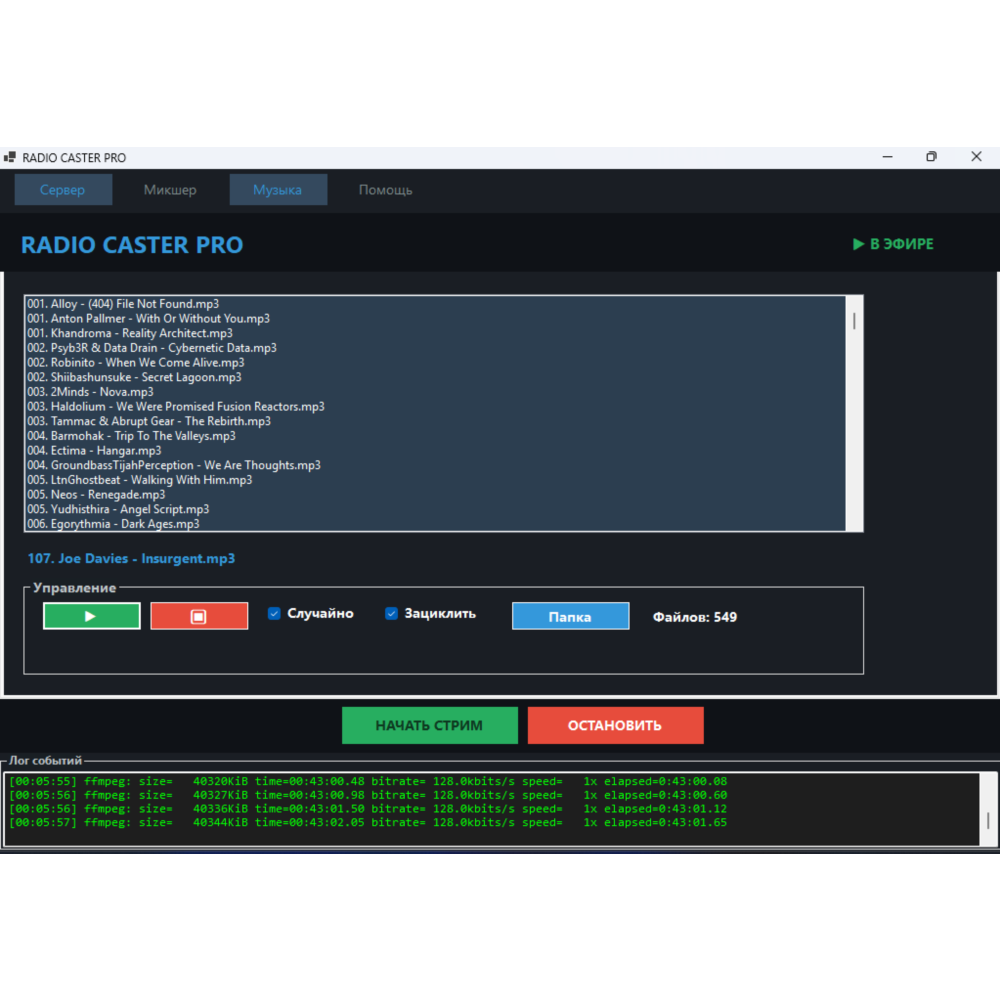
Task: Click the playlist vertical scrollbar
Action: pyautogui.click(x=853, y=320)
